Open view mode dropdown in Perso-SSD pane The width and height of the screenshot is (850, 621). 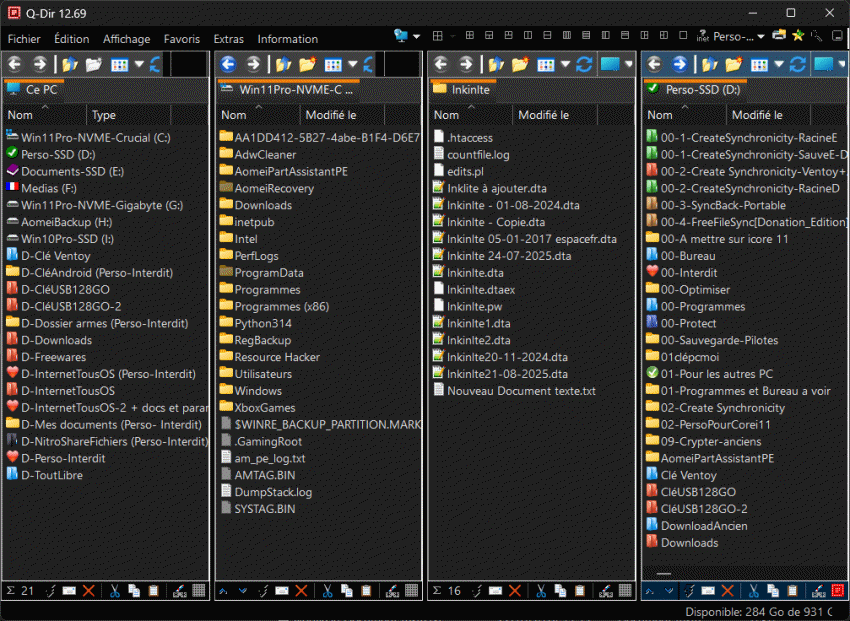[779, 64]
